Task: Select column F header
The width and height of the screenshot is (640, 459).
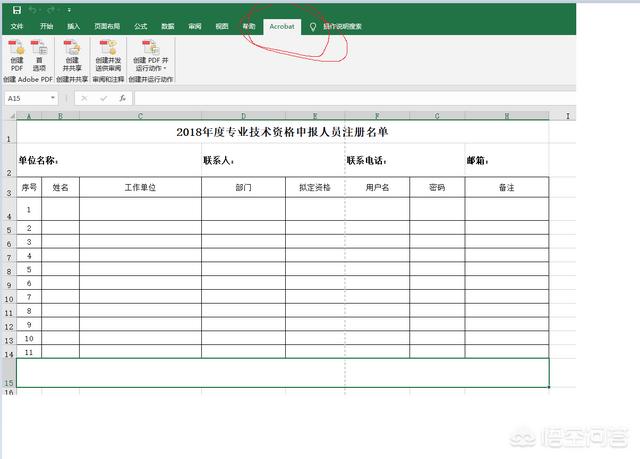Action: [377, 116]
